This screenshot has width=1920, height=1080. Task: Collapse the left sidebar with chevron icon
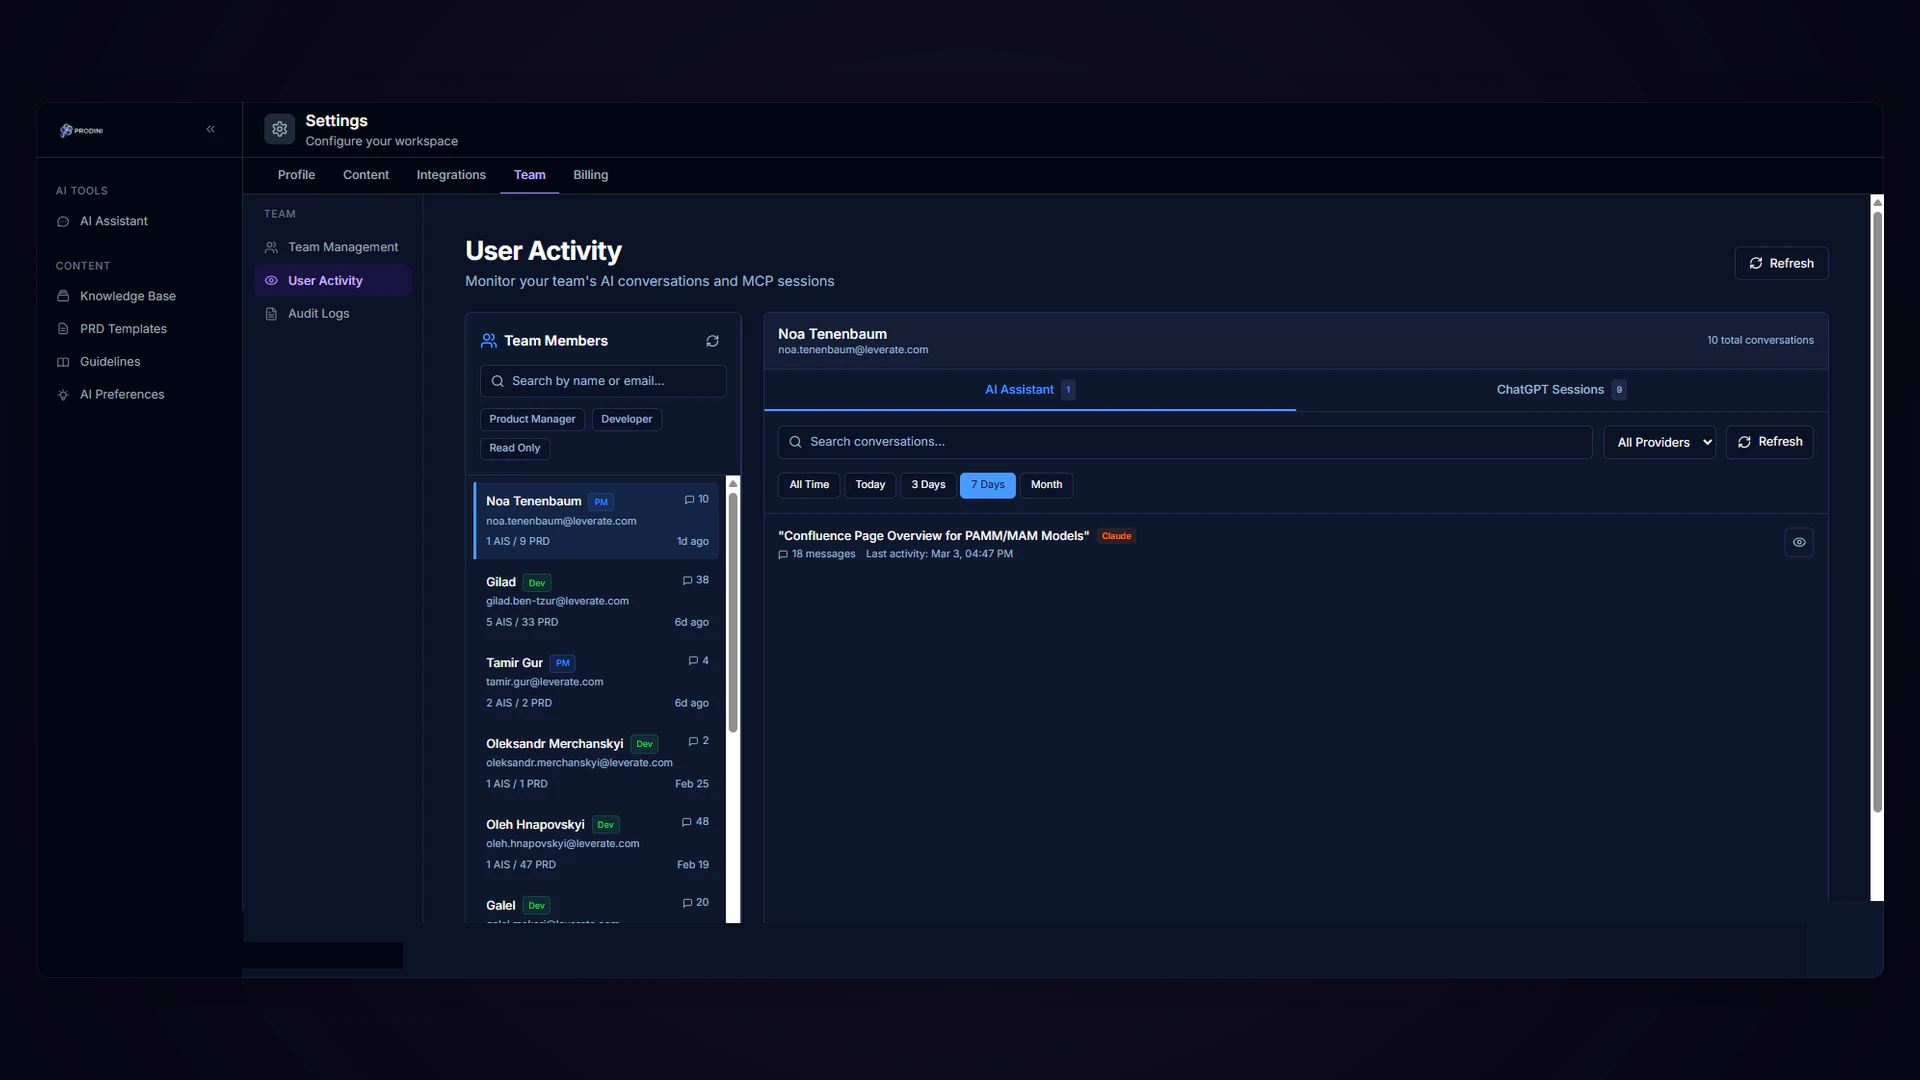coord(211,129)
